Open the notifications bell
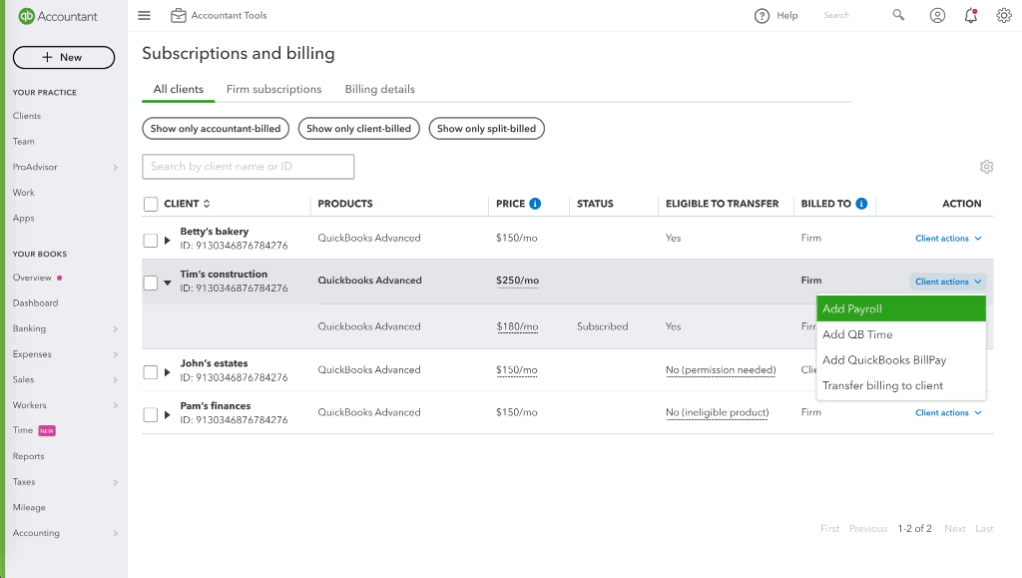The height and width of the screenshot is (578, 1022). (x=969, y=15)
